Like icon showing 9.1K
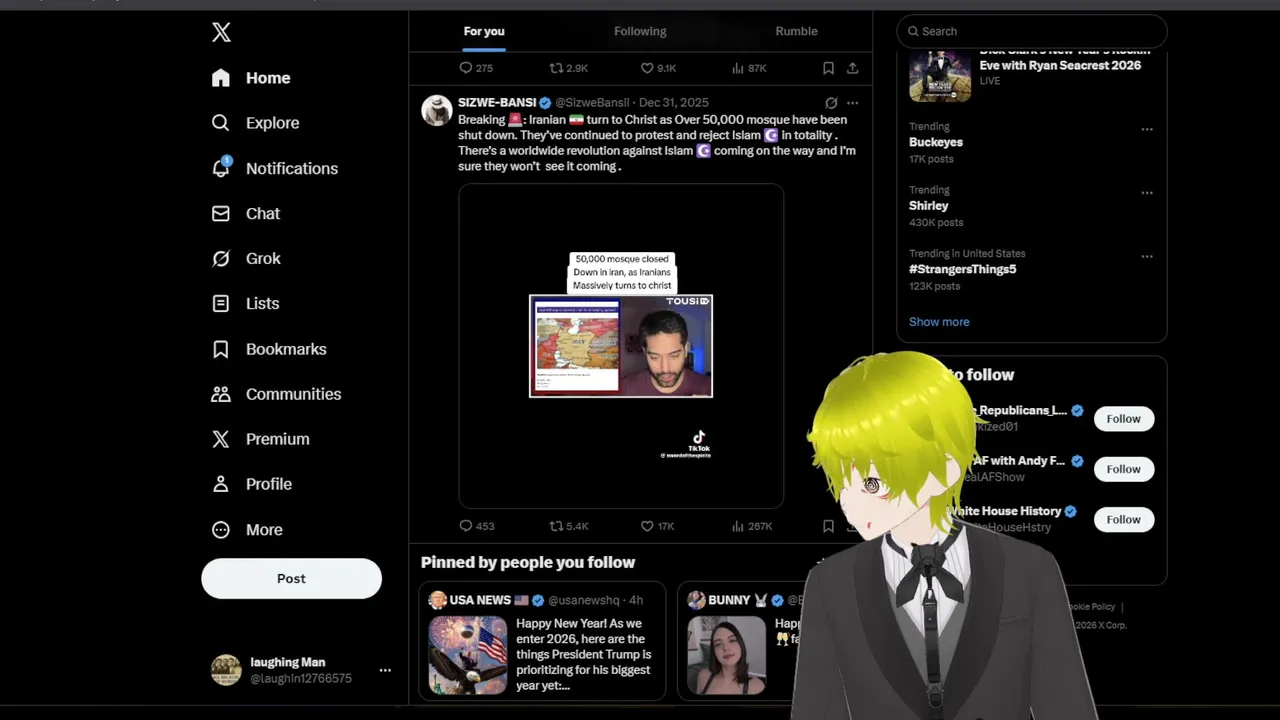Image resolution: width=1280 pixels, height=720 pixels. click(x=658, y=68)
